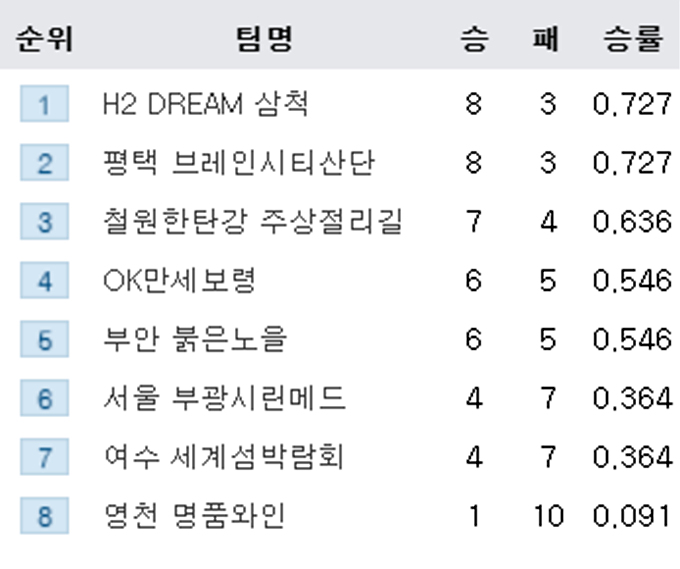Viewport: 680px width, 569px height.
Task: Click the rank 4 badge
Action: [x=44, y=280]
